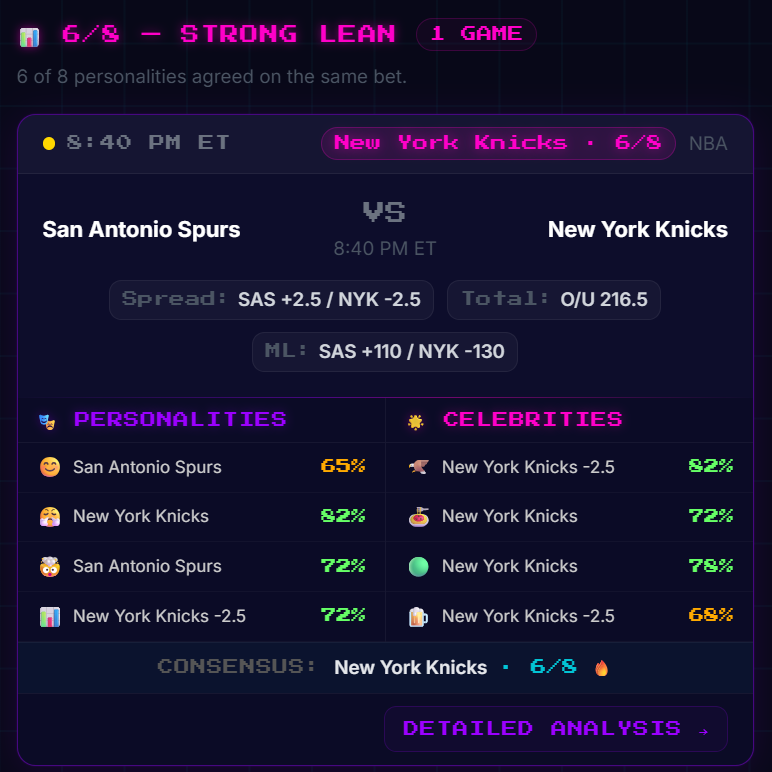Click the exploding head emoji for San Antonio Spurs 72%
This screenshot has width=772, height=772.
click(x=50, y=566)
